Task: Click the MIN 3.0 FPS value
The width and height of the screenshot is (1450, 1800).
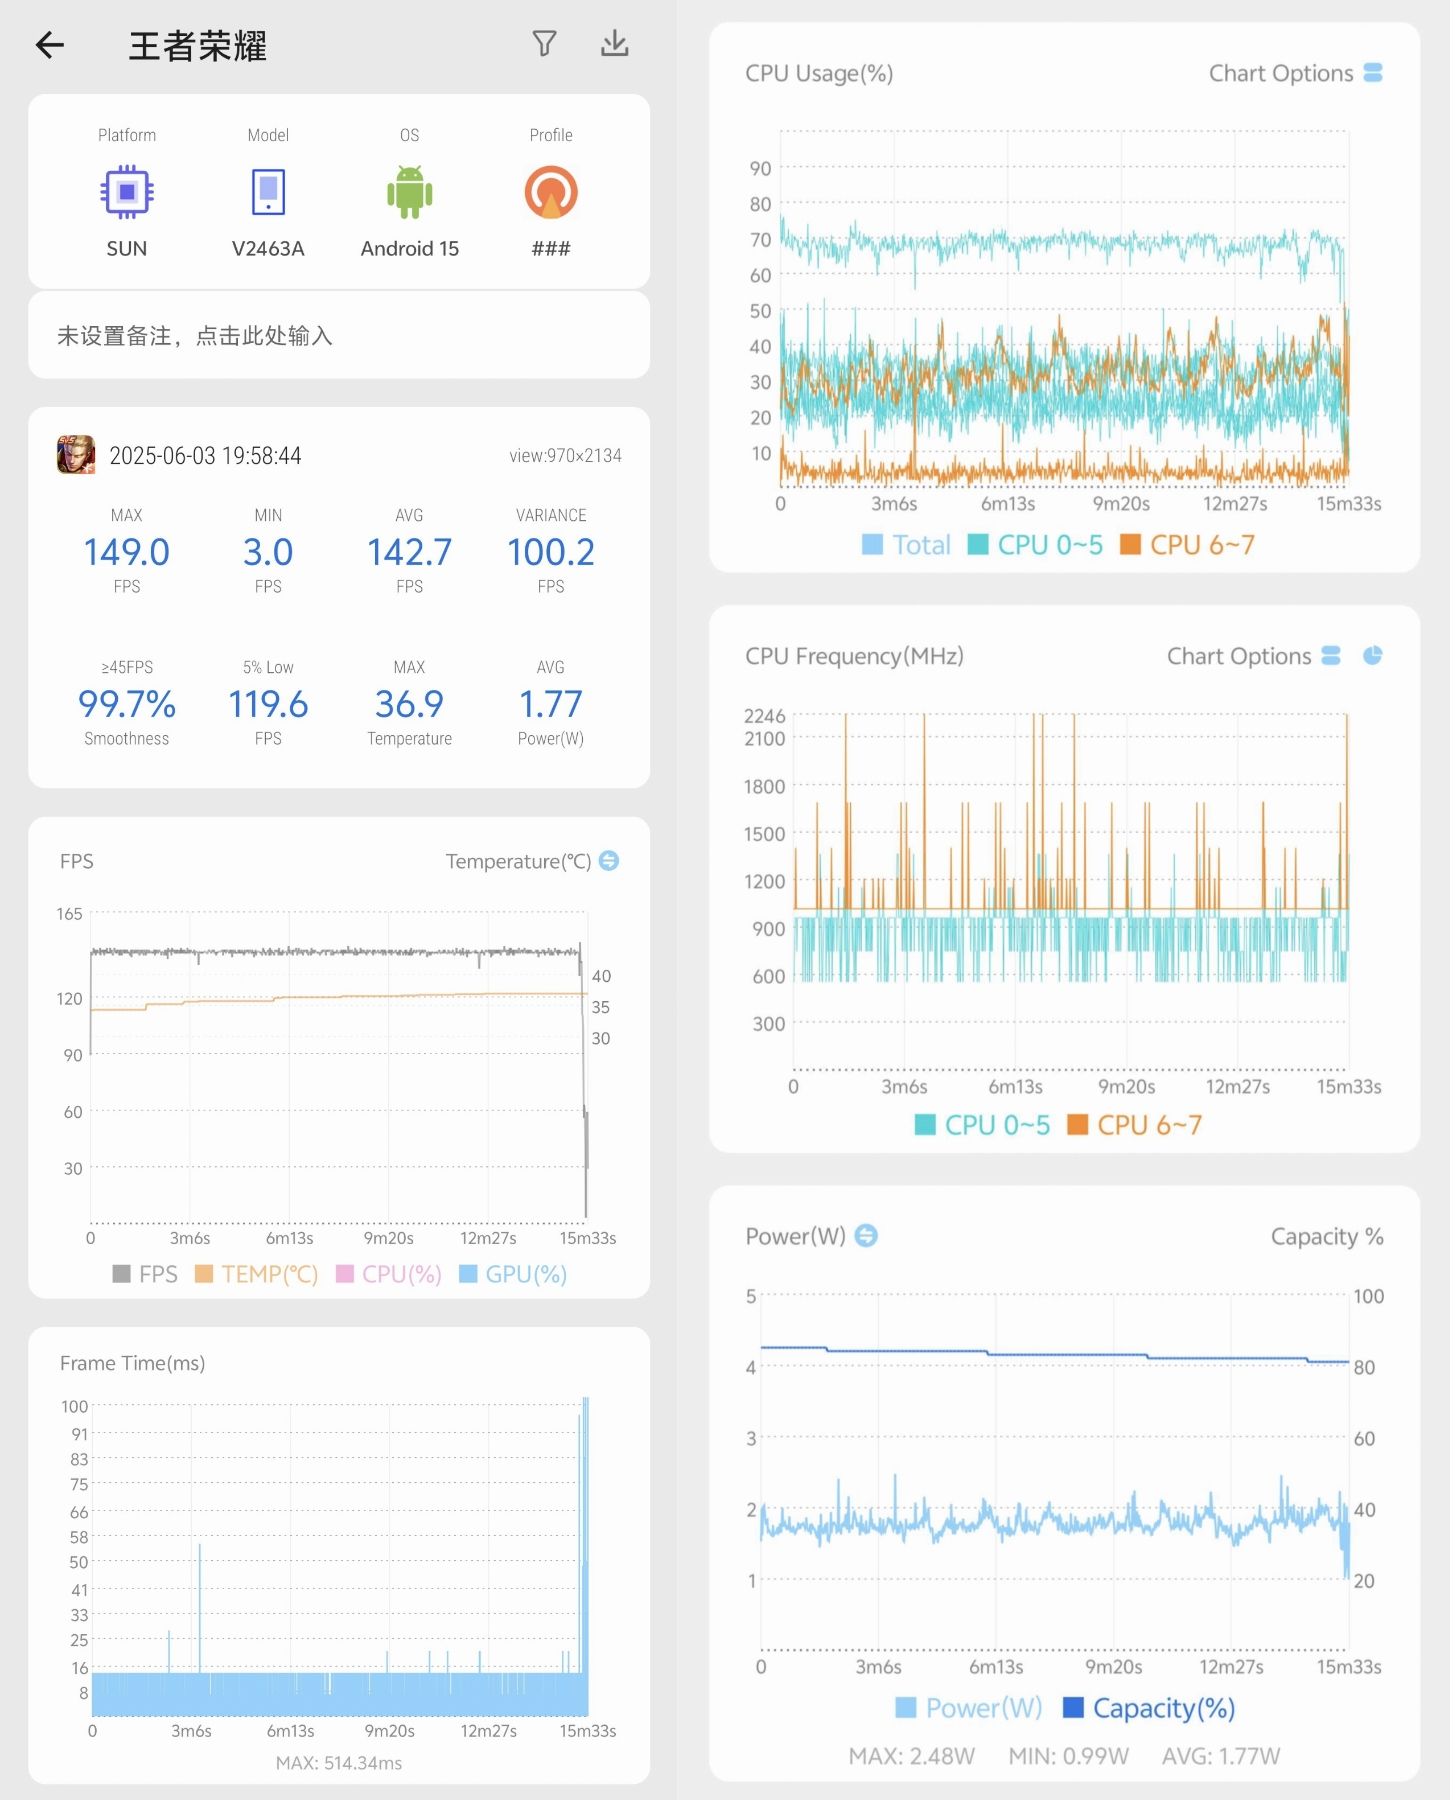Action: [x=268, y=552]
